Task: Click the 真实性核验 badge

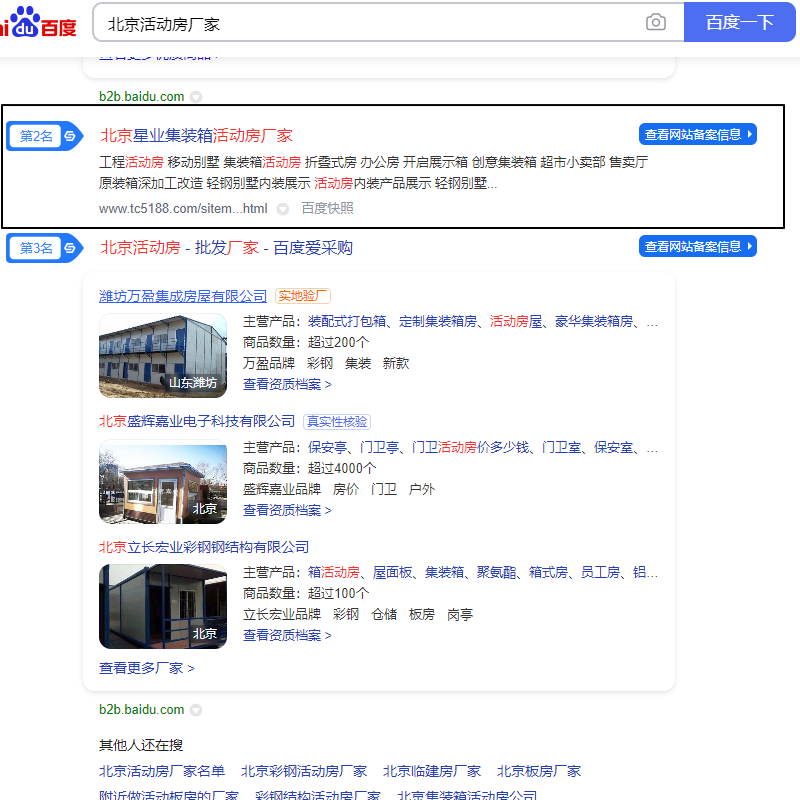Action: click(337, 421)
